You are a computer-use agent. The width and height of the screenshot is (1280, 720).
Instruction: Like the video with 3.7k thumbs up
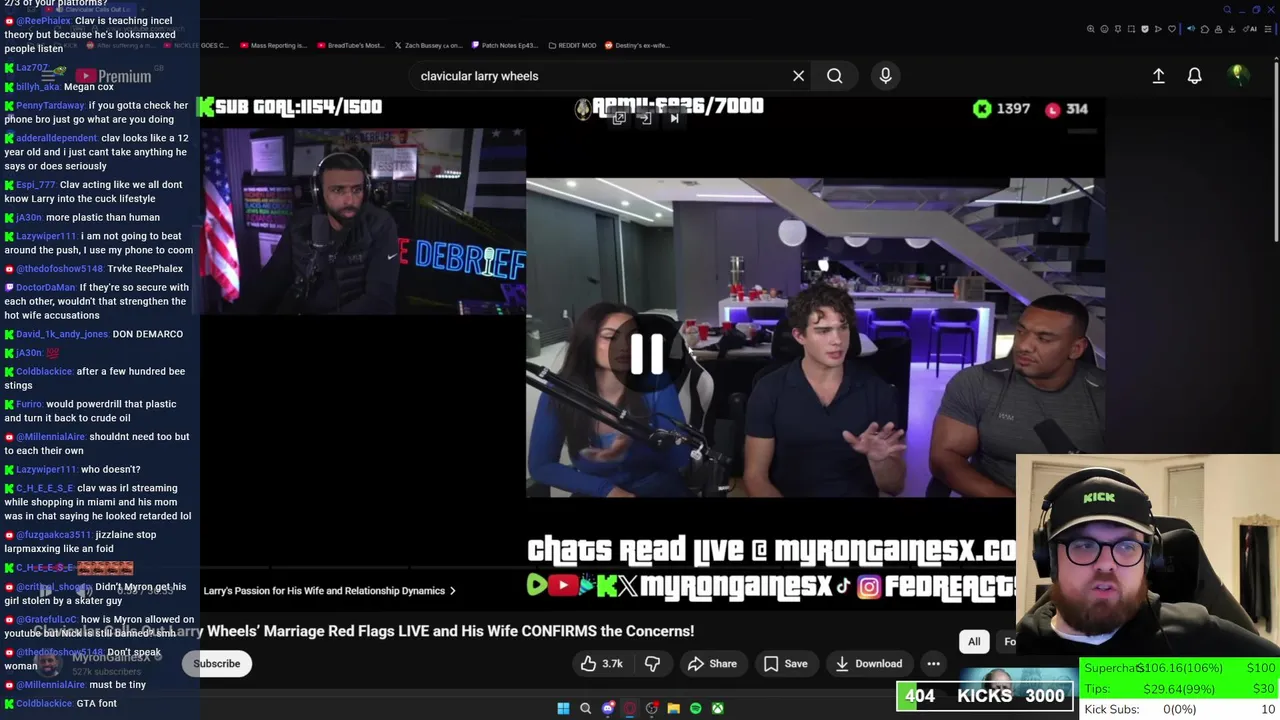tap(601, 664)
